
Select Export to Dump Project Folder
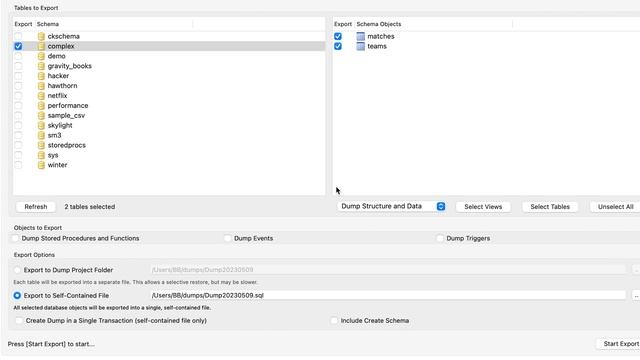(17, 270)
